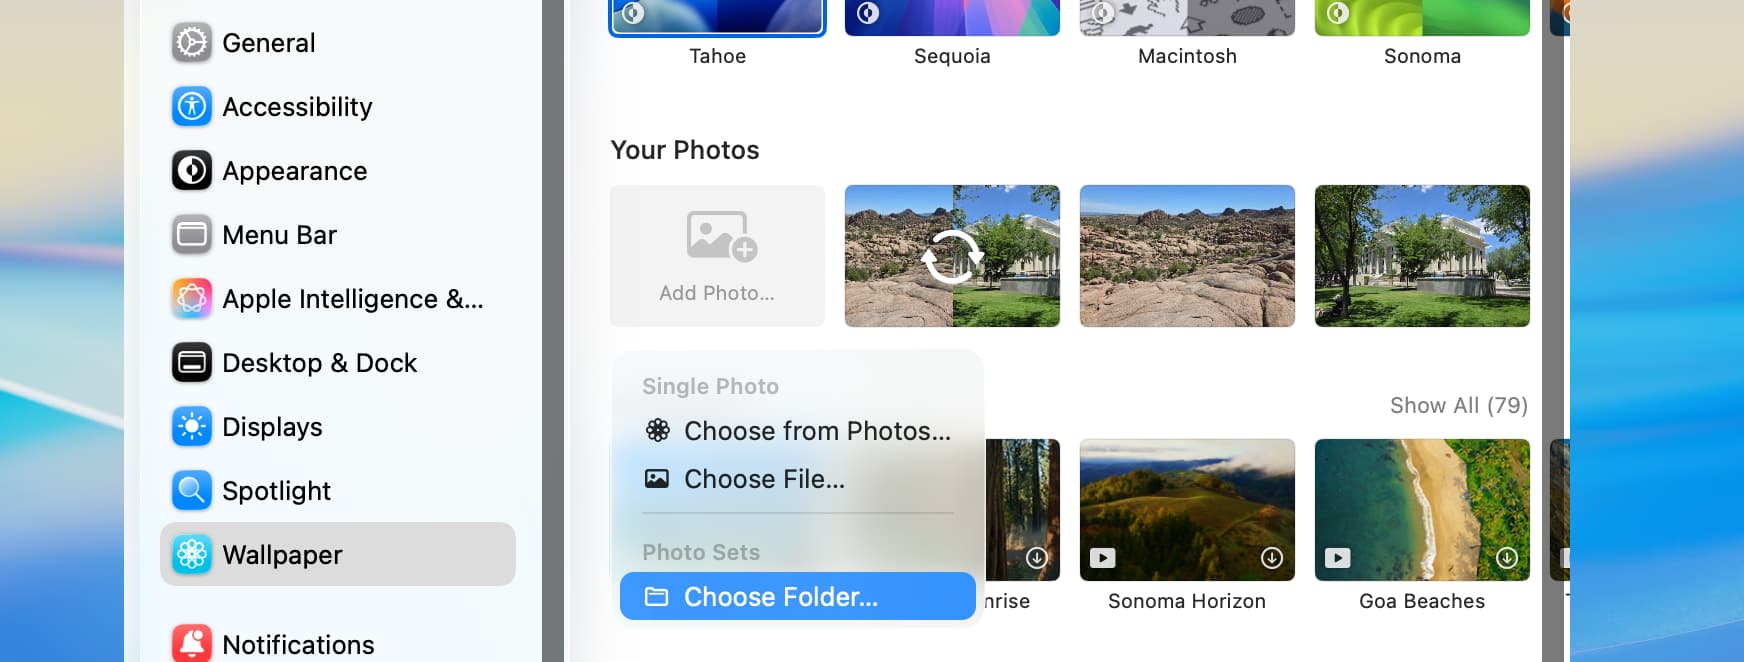Select the Macintosh wallpaper thumbnail
This screenshot has height=662, width=1744.
[1187, 18]
